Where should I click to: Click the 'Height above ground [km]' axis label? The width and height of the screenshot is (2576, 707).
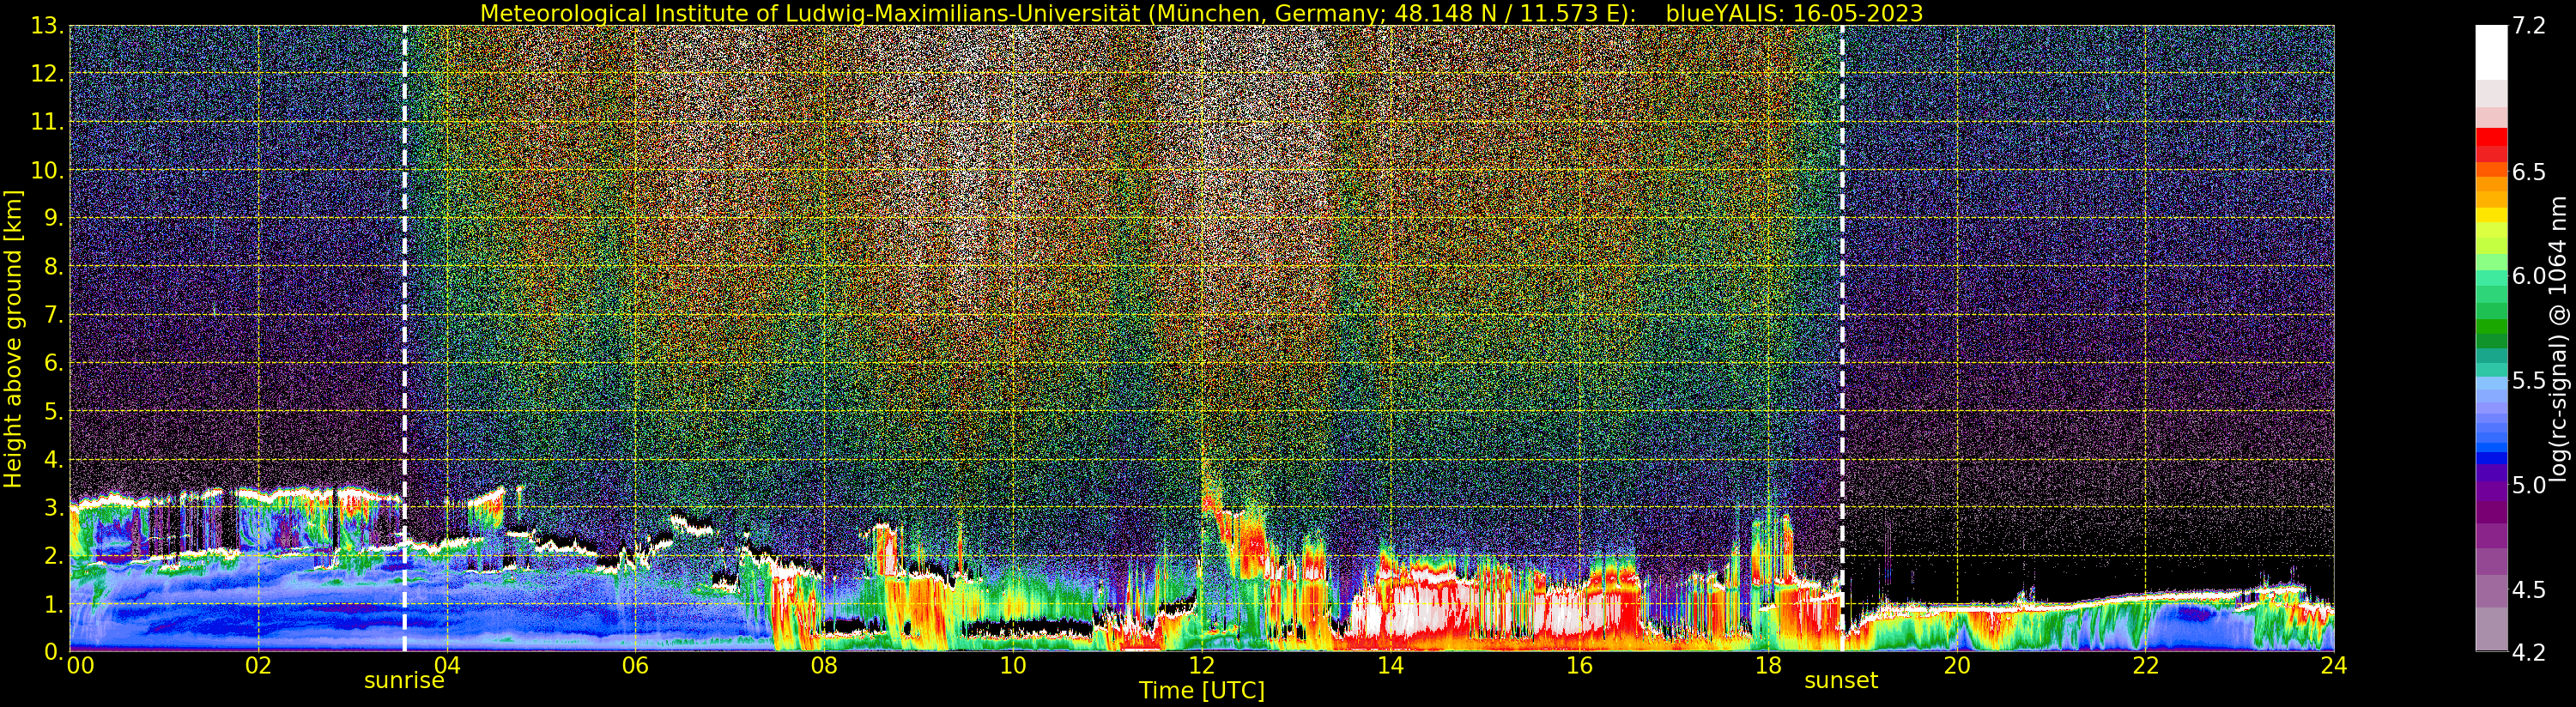pos(13,338)
